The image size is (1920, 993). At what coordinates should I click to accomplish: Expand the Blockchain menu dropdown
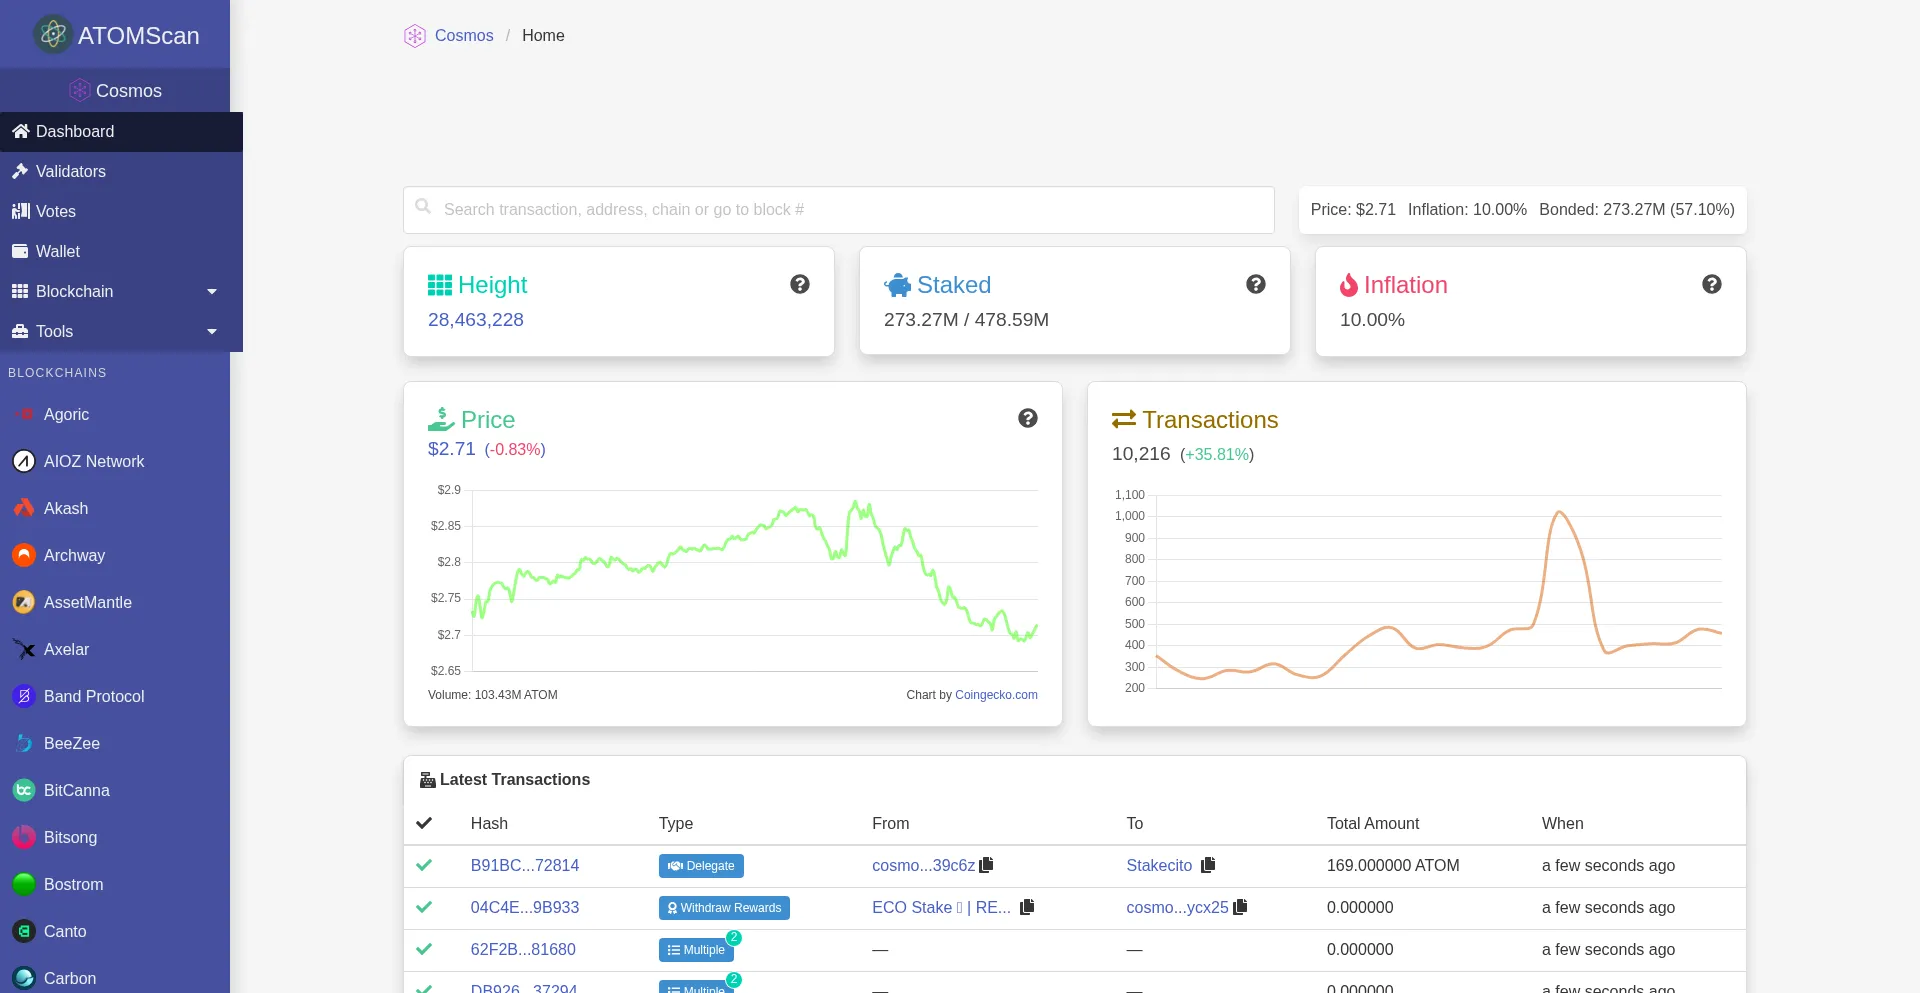(211, 291)
